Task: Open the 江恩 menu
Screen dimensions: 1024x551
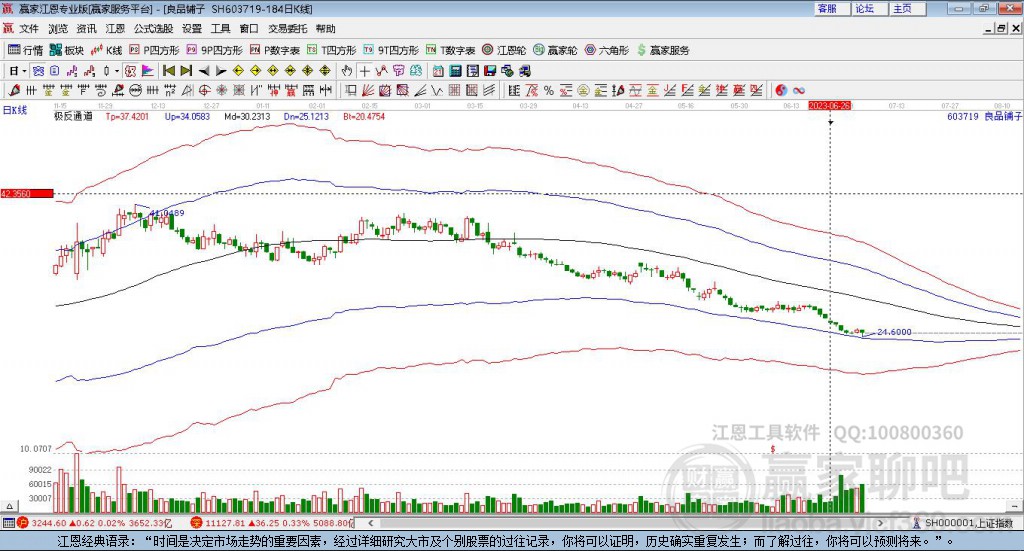Action: [115, 29]
